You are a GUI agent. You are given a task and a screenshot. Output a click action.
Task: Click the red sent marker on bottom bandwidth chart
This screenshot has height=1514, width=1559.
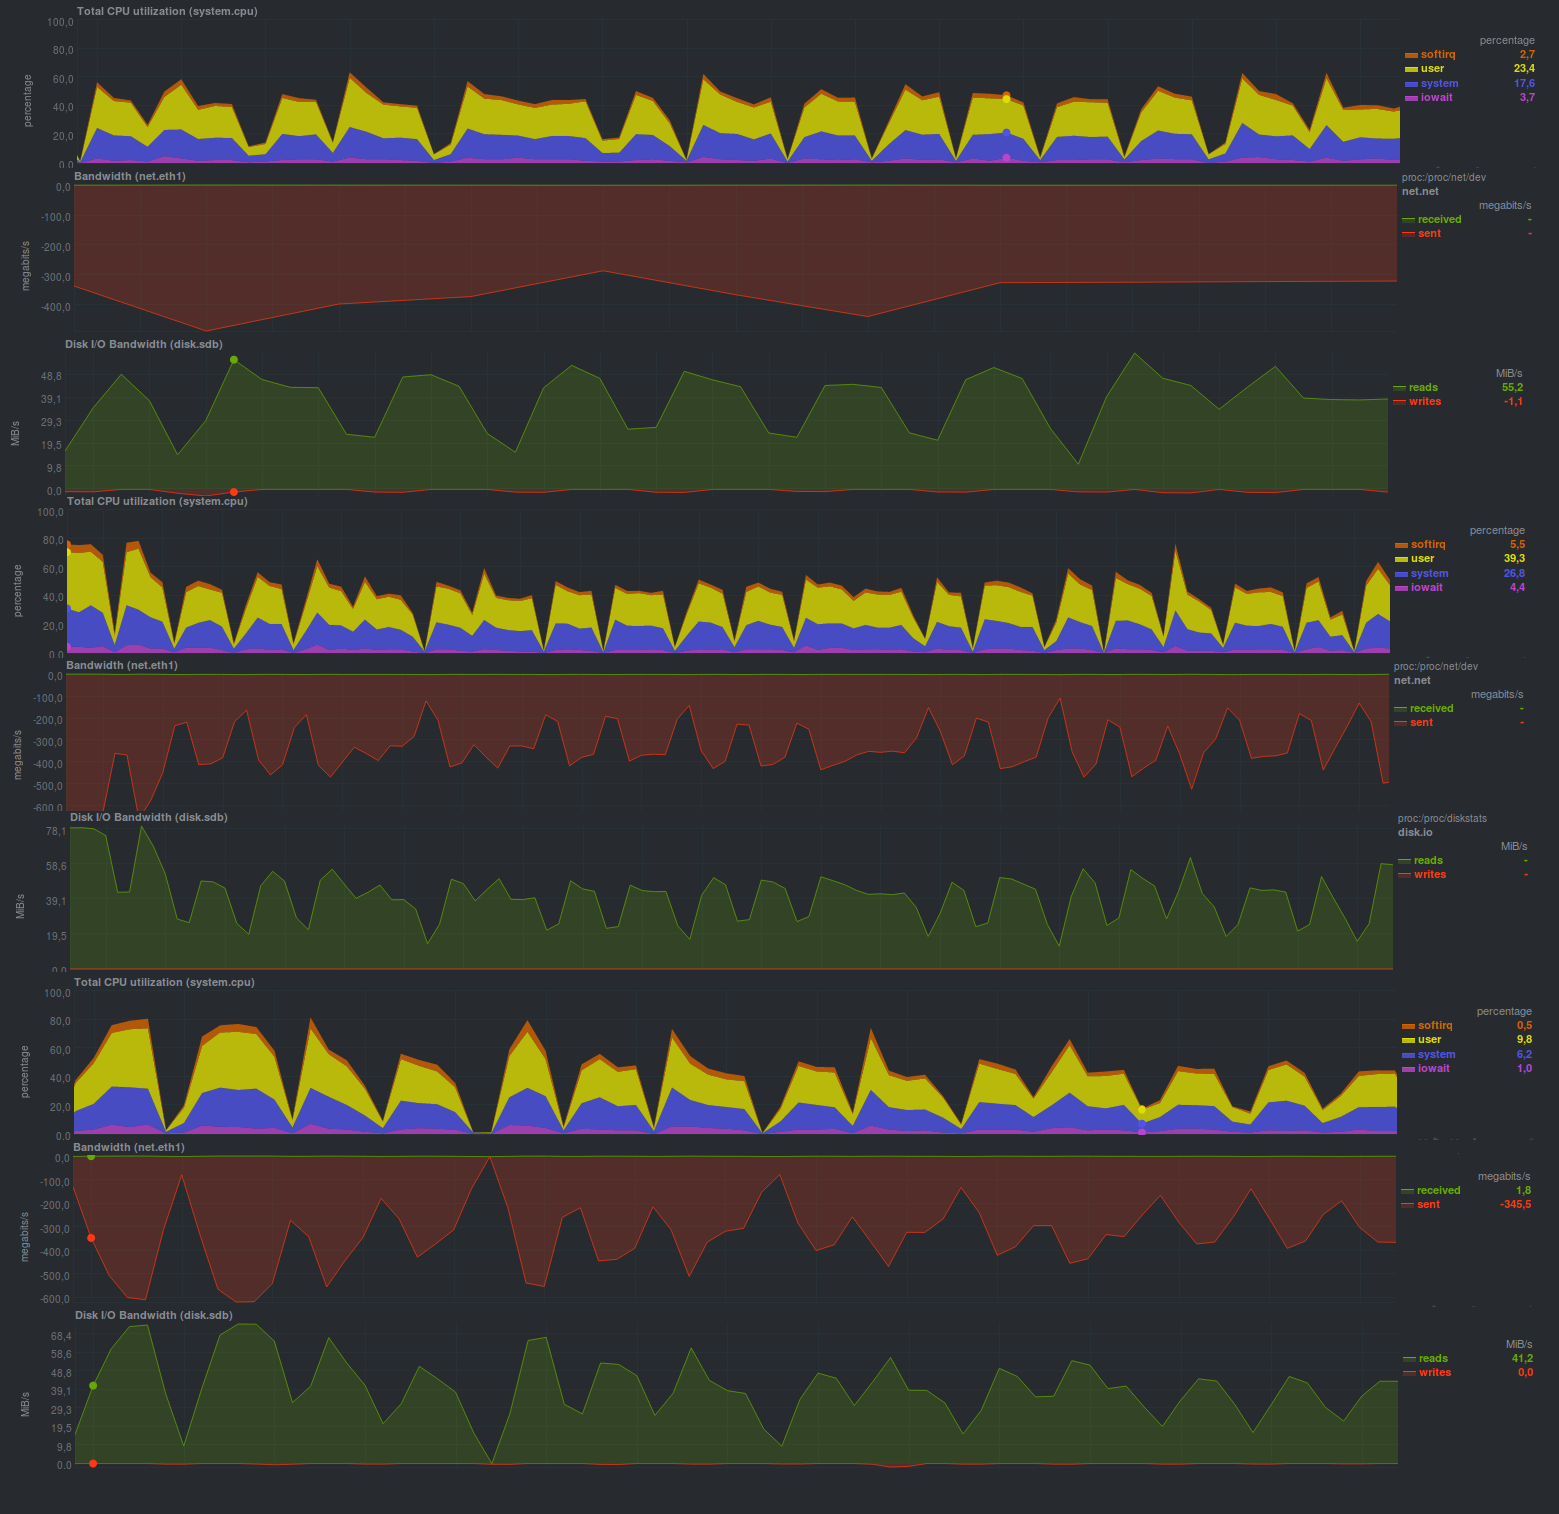pos(91,1238)
